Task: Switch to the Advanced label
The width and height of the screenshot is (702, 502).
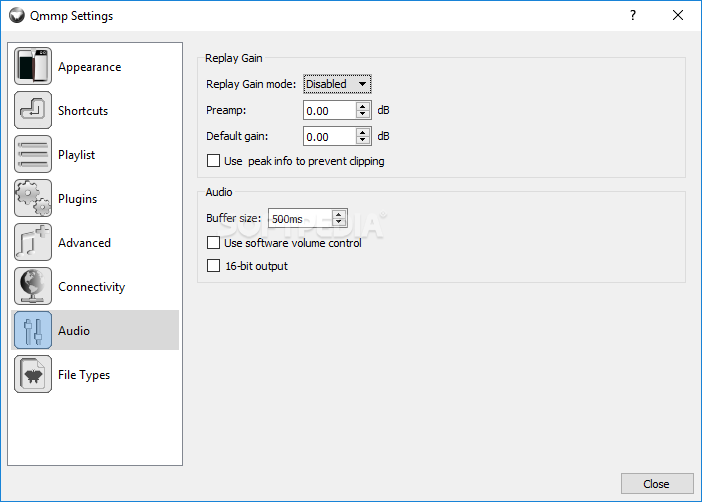Action: pos(84,243)
